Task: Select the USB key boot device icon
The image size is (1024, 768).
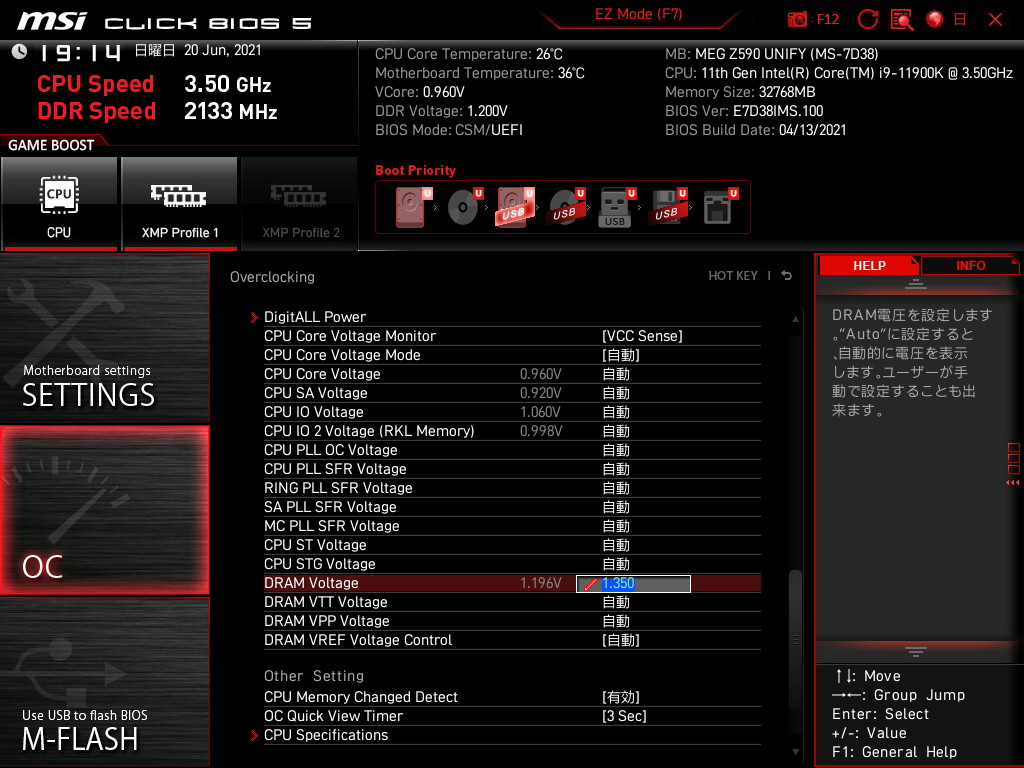Action: pos(615,208)
